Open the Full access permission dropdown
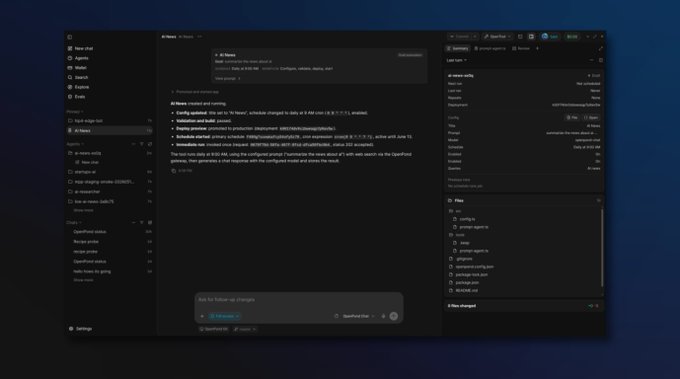The height and width of the screenshot is (379, 680). 224,316
